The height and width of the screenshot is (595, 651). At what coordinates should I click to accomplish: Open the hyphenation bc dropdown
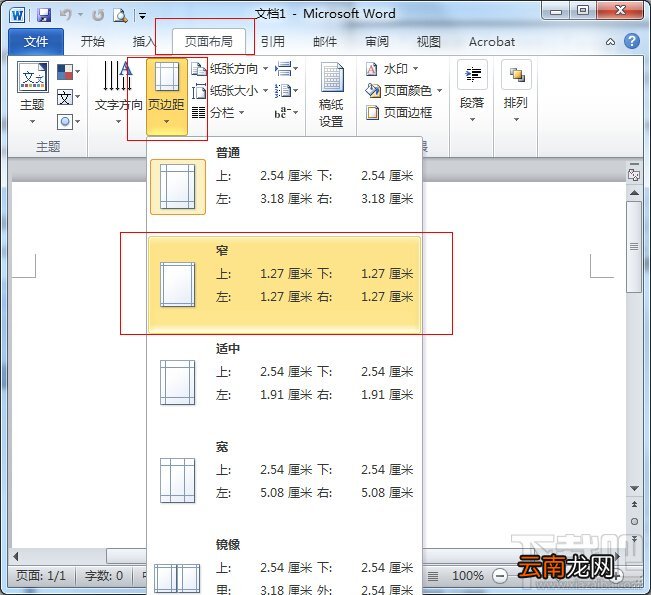pos(286,113)
